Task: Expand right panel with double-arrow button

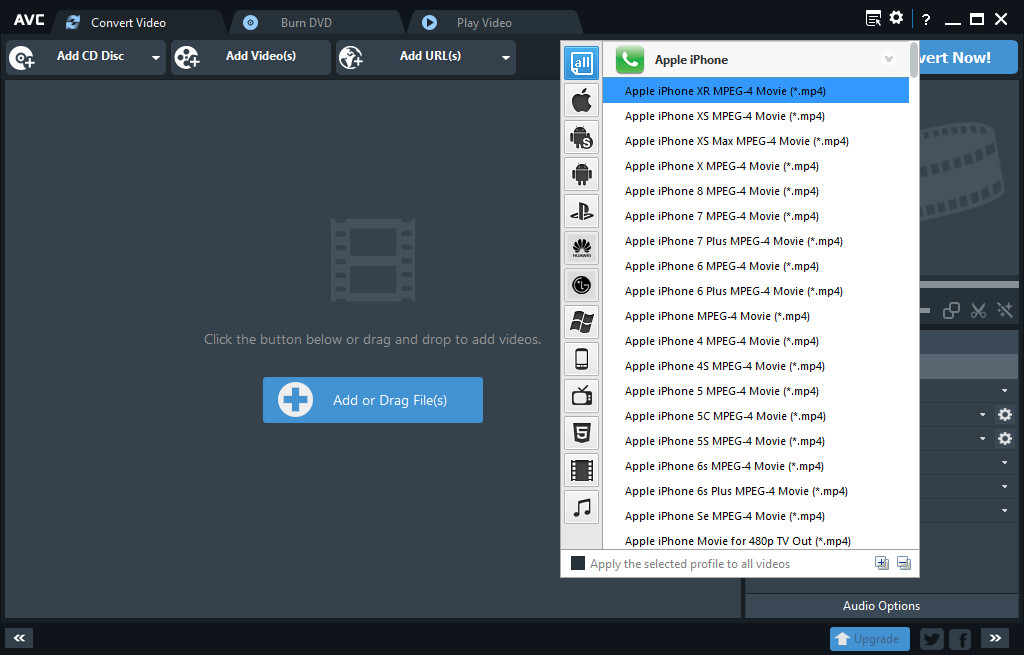Action: pos(995,638)
